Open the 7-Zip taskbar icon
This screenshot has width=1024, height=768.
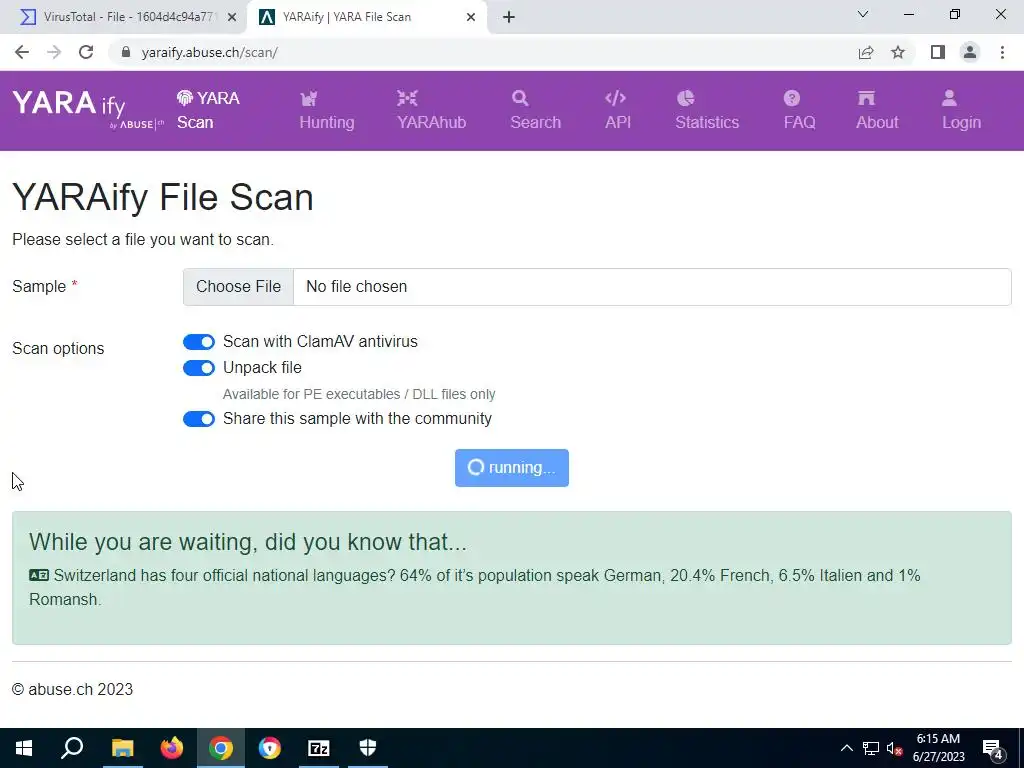(x=319, y=748)
